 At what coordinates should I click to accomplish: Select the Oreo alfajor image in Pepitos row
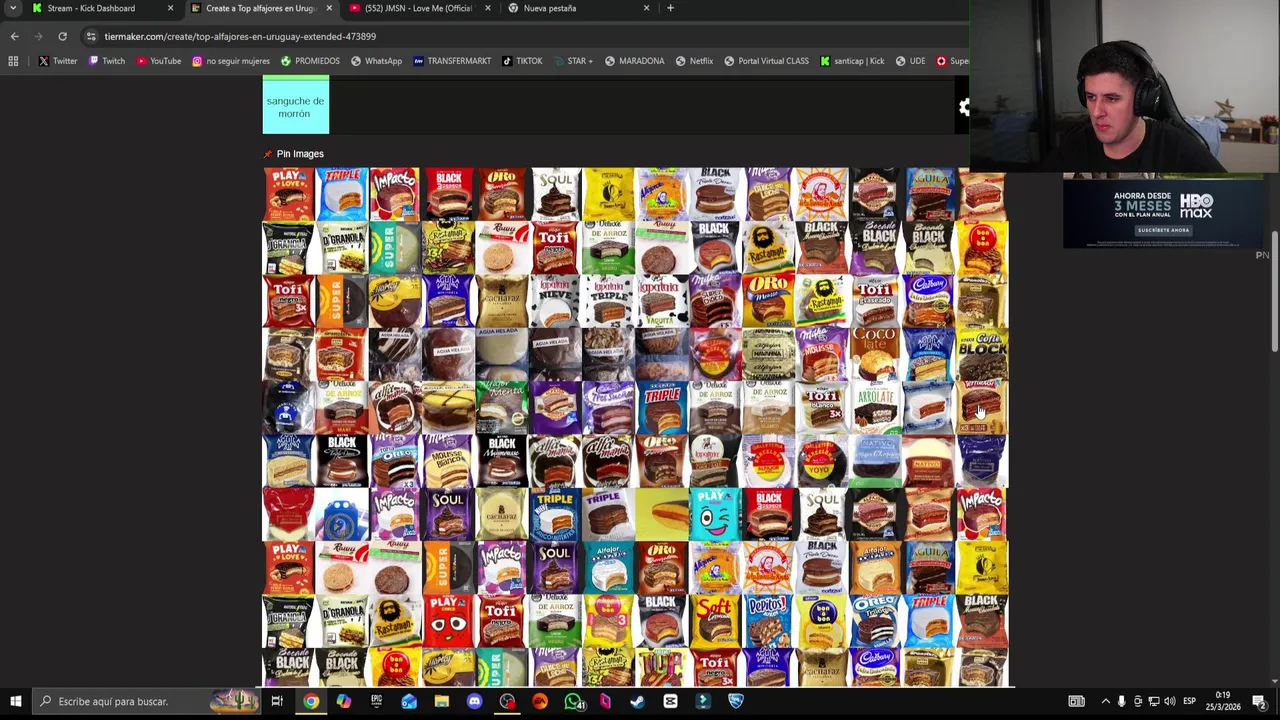[x=875, y=620]
